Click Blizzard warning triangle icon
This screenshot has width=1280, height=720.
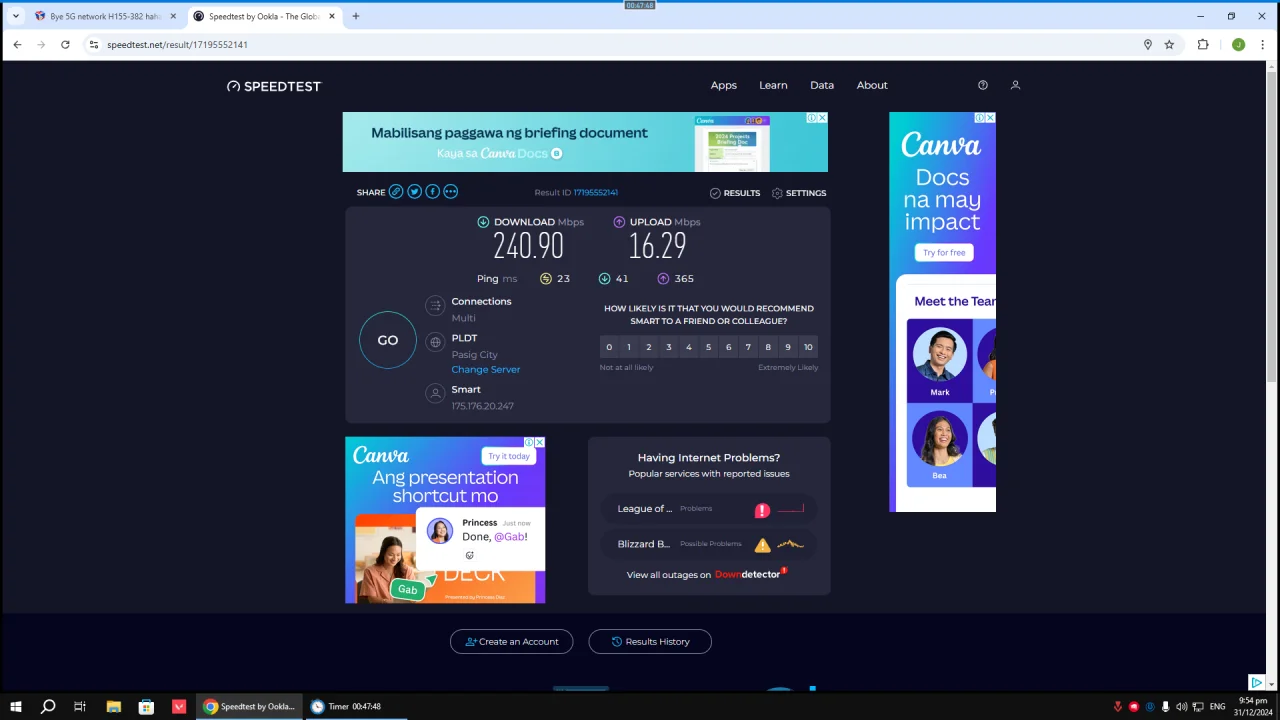click(762, 545)
